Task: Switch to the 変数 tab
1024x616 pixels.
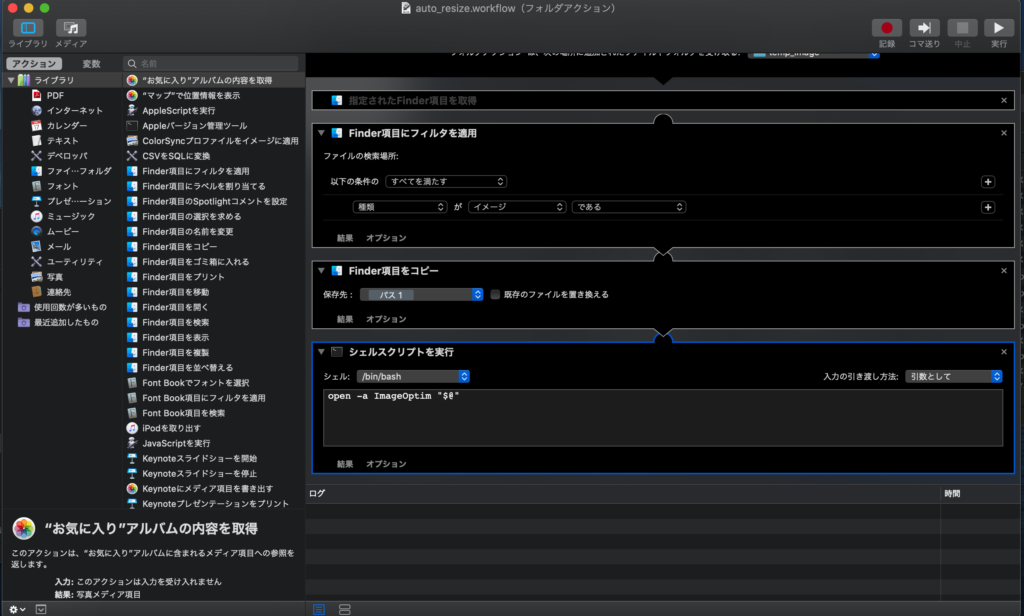Action: pos(91,63)
